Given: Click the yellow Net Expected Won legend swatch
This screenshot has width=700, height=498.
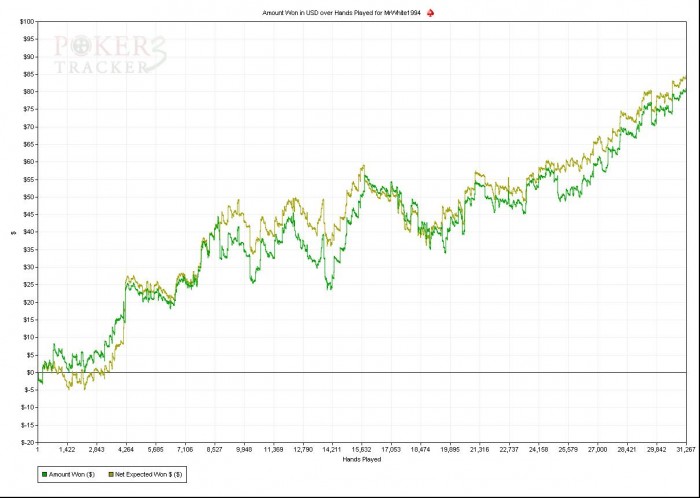Looking at the screenshot, I should click(111, 474).
